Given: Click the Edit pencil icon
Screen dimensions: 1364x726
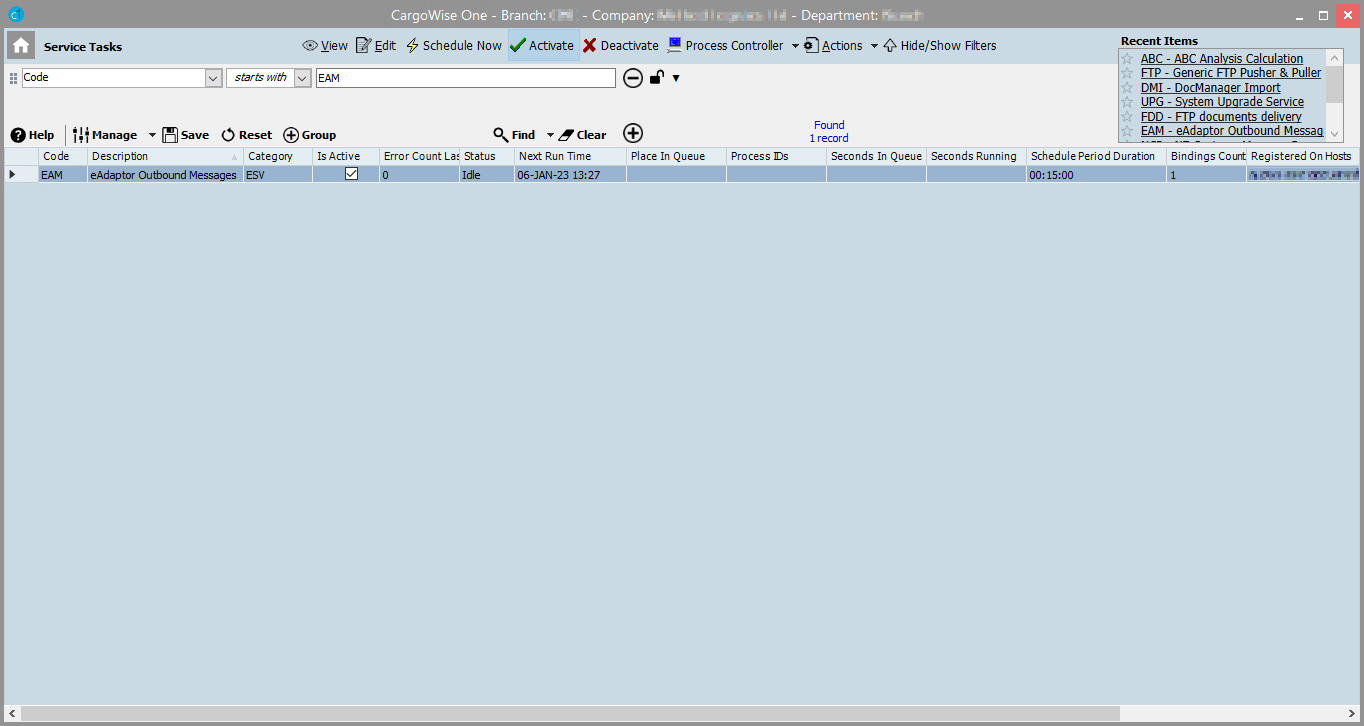Looking at the screenshot, I should click(x=364, y=45).
